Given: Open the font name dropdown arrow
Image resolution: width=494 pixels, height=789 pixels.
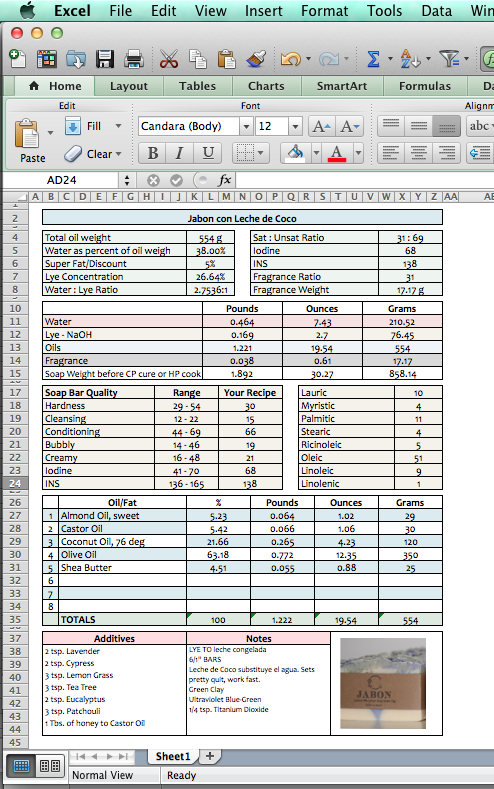Looking at the screenshot, I should tap(246, 126).
